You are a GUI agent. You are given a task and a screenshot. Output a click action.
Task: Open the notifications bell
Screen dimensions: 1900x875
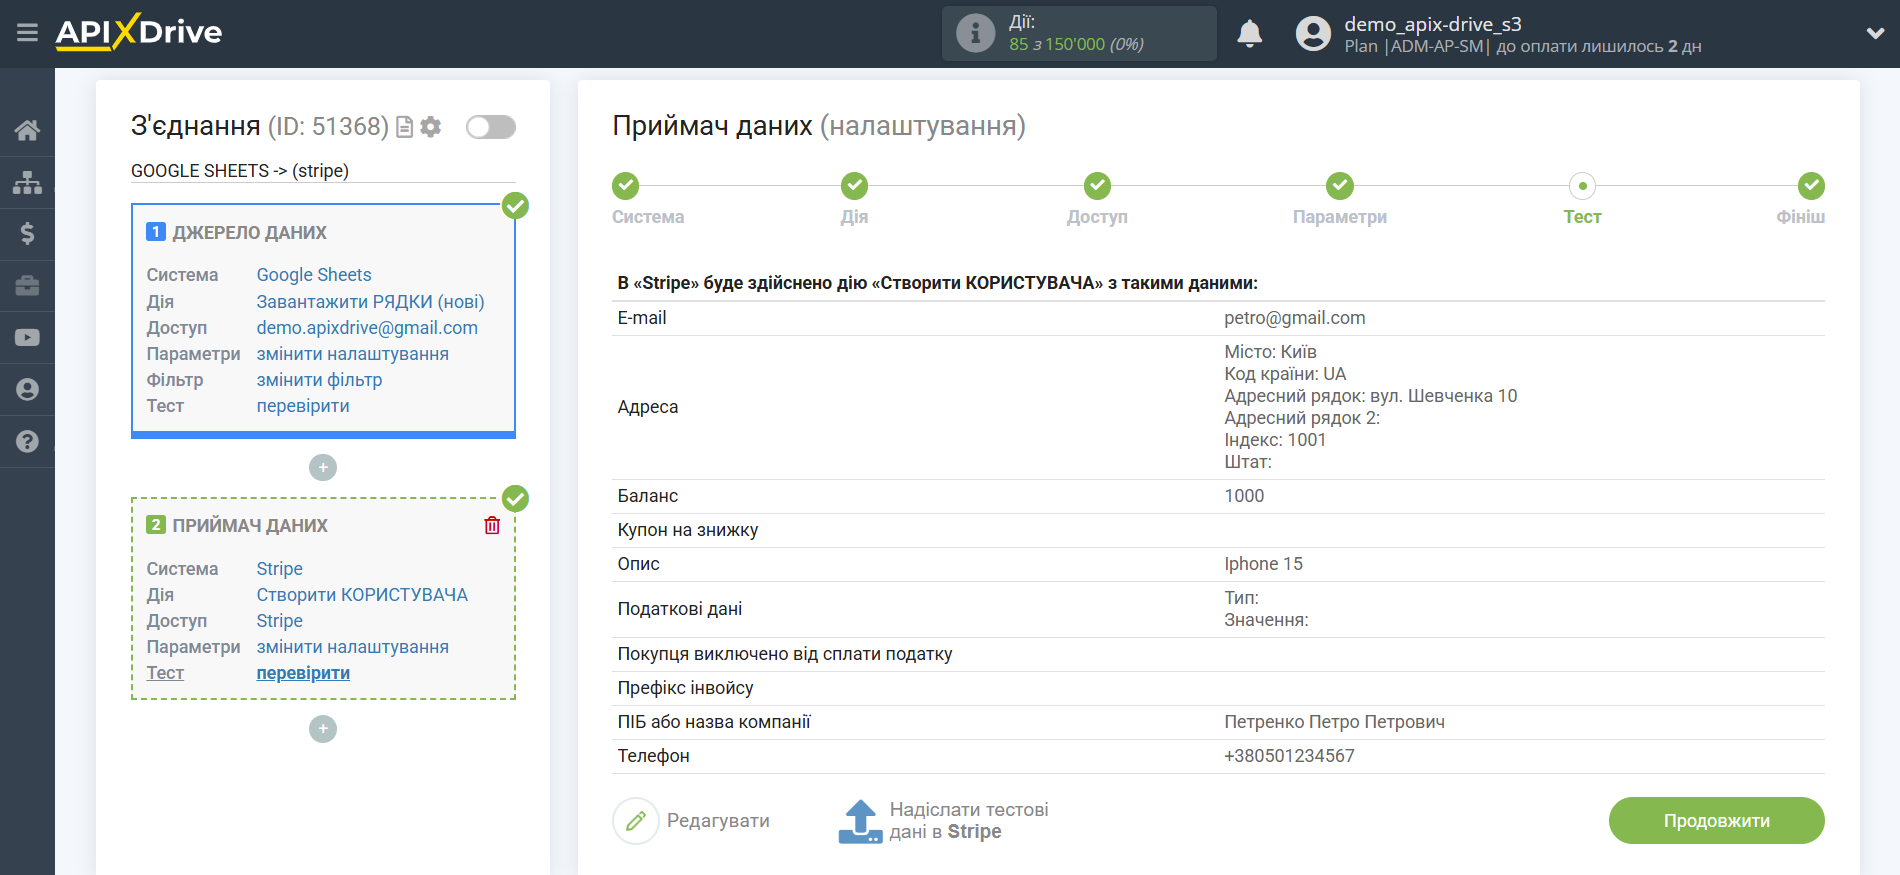coord(1249,34)
